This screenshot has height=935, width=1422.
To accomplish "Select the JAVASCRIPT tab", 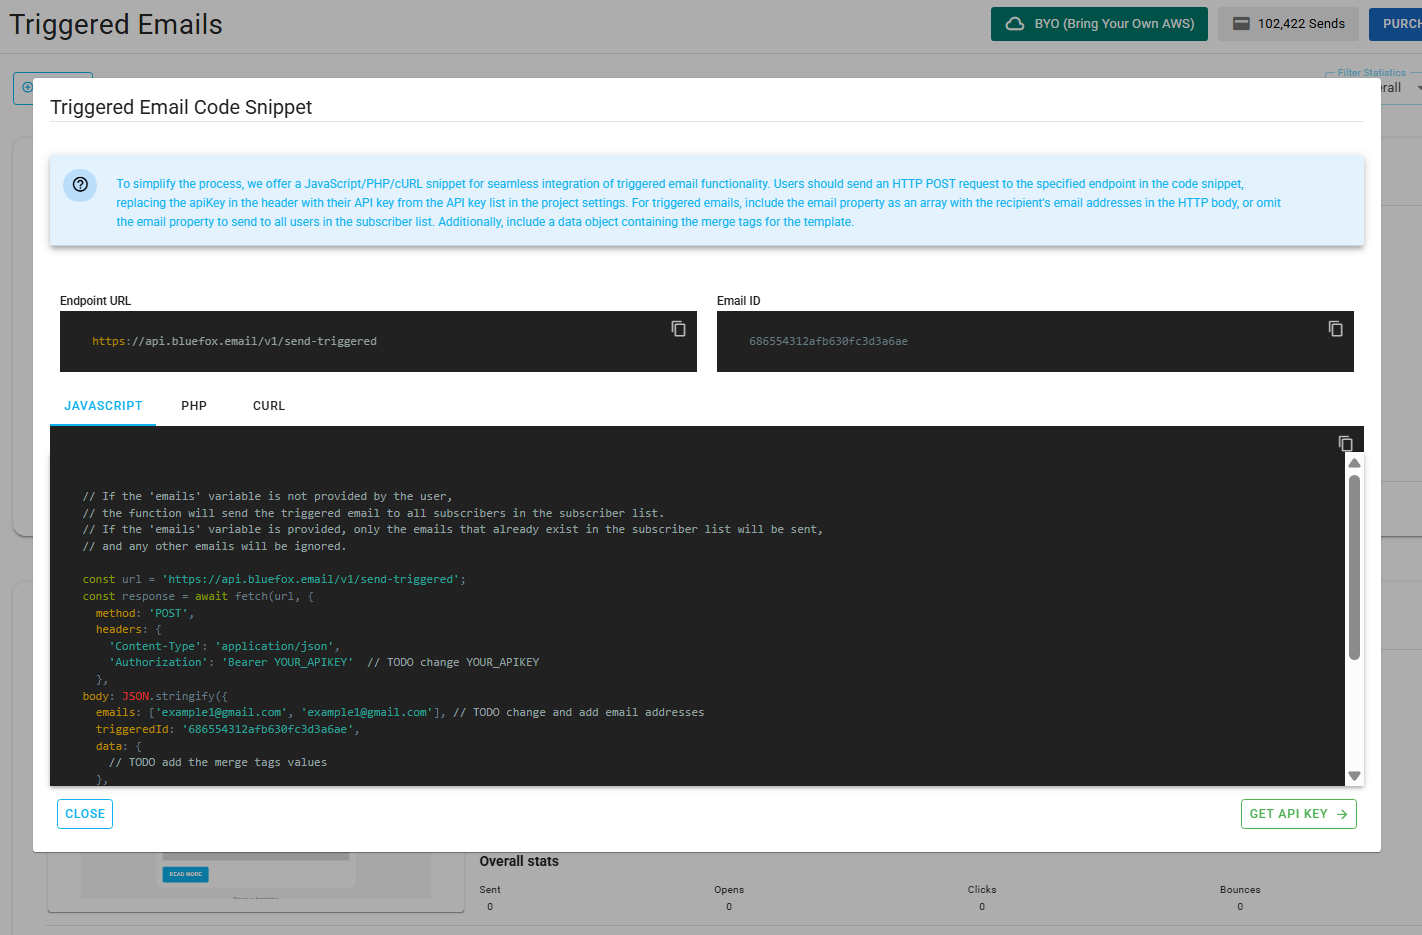I will pos(102,405).
